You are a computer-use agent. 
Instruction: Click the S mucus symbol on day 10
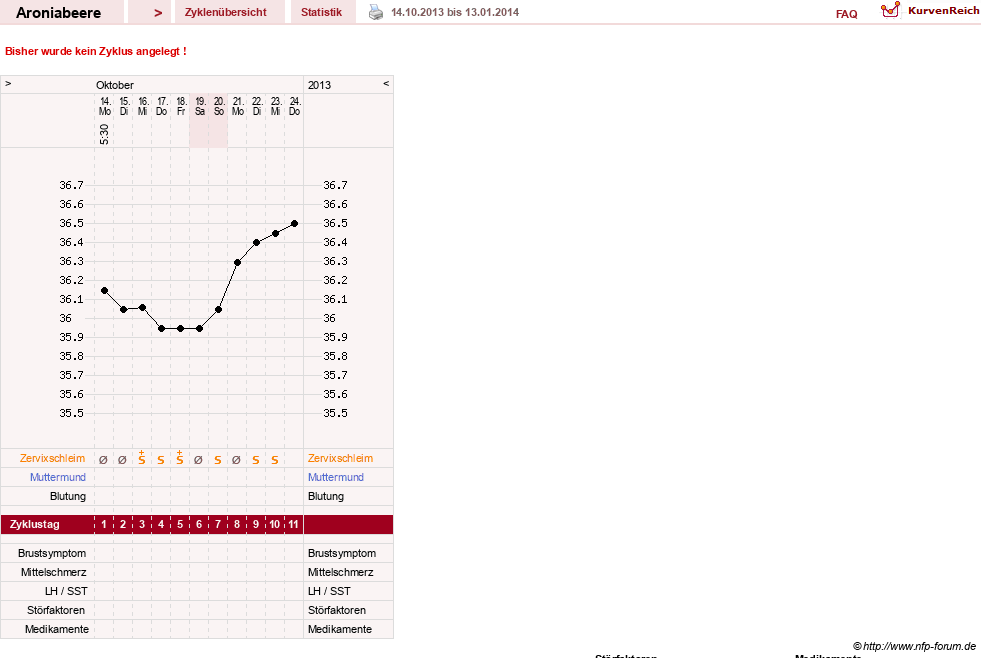click(275, 460)
